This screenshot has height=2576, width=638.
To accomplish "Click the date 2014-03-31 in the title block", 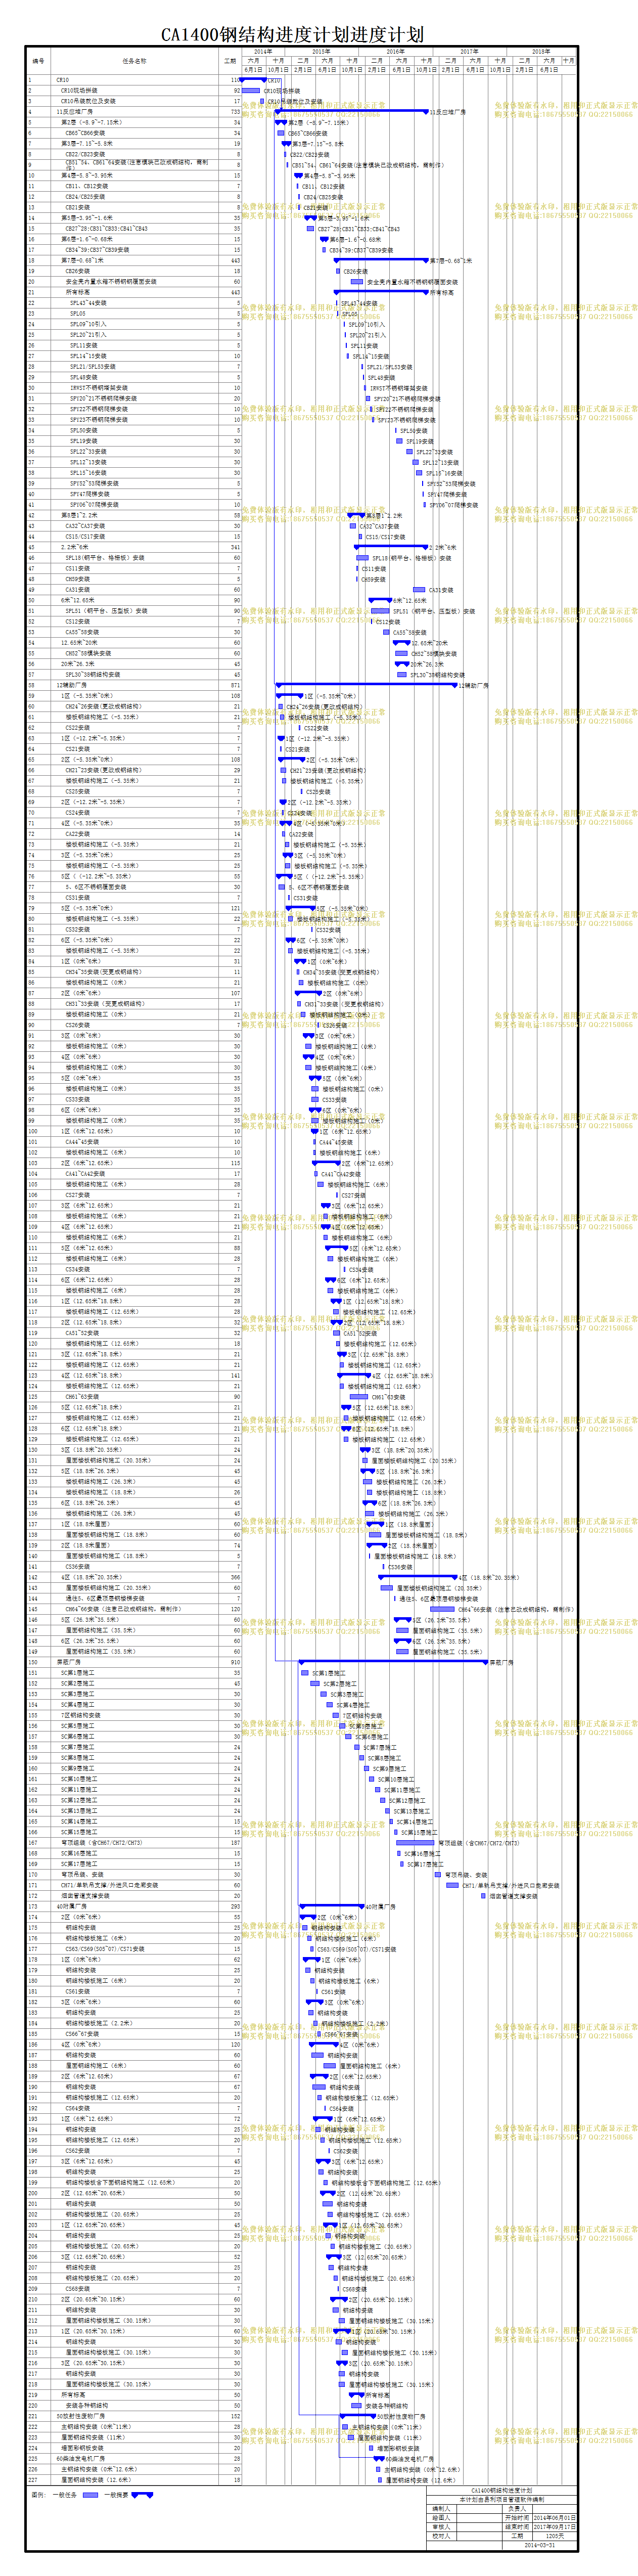I will tap(539, 2545).
